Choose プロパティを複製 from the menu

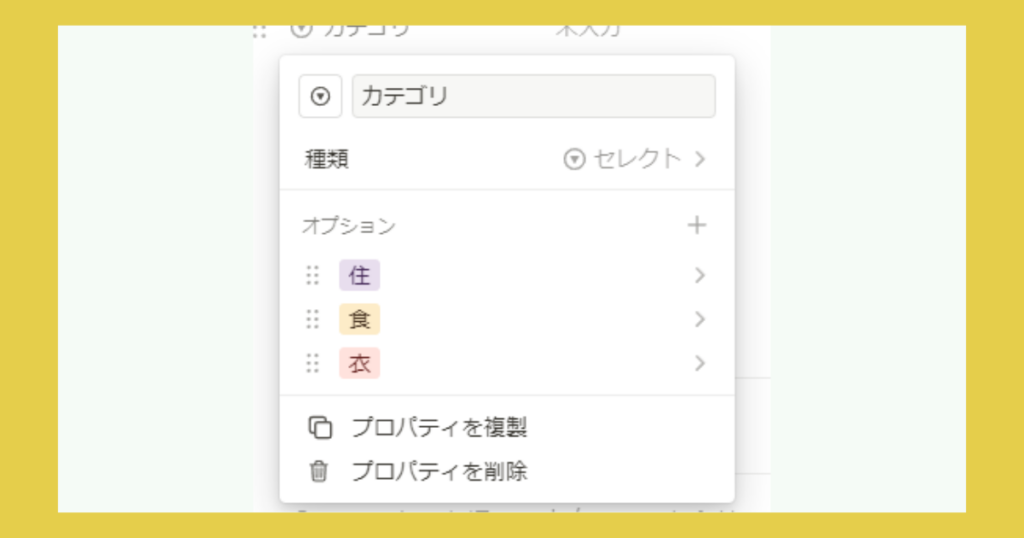[439, 428]
